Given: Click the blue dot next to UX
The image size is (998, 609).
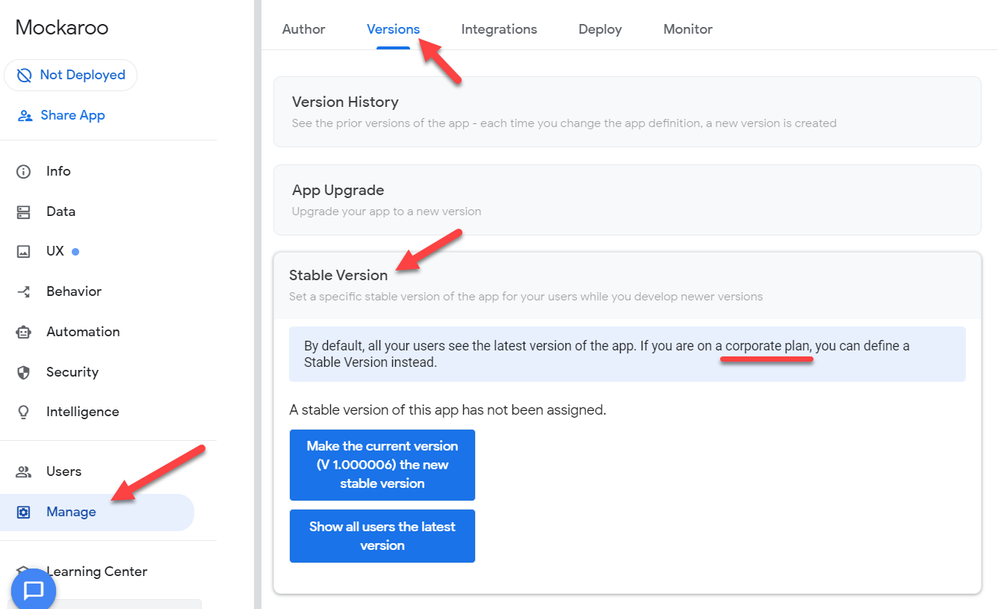Looking at the screenshot, I should point(75,251).
